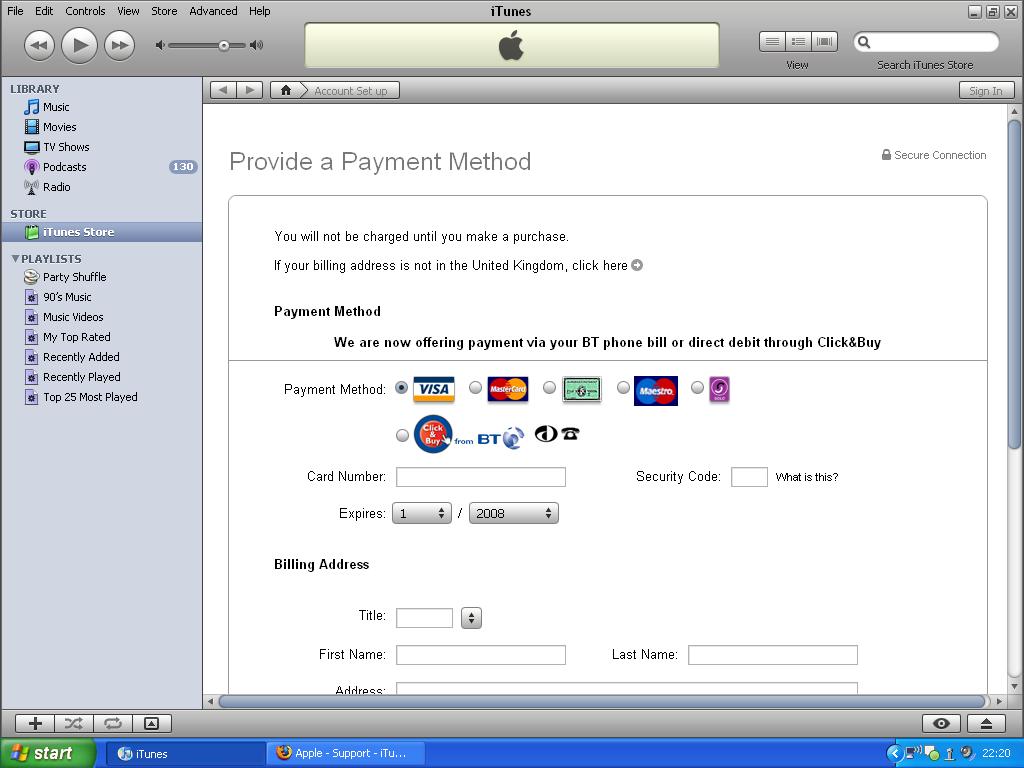Click the MasterCard logo
This screenshot has height=768, width=1024.
[507, 389]
